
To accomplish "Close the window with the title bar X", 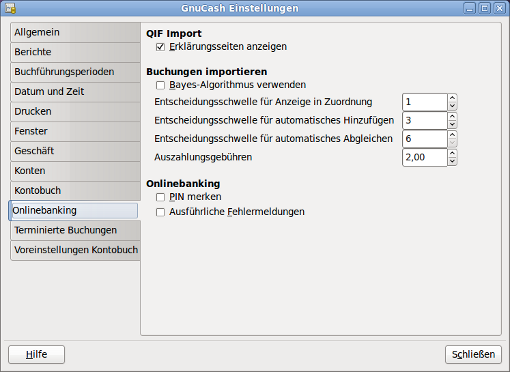I will [499, 8].
